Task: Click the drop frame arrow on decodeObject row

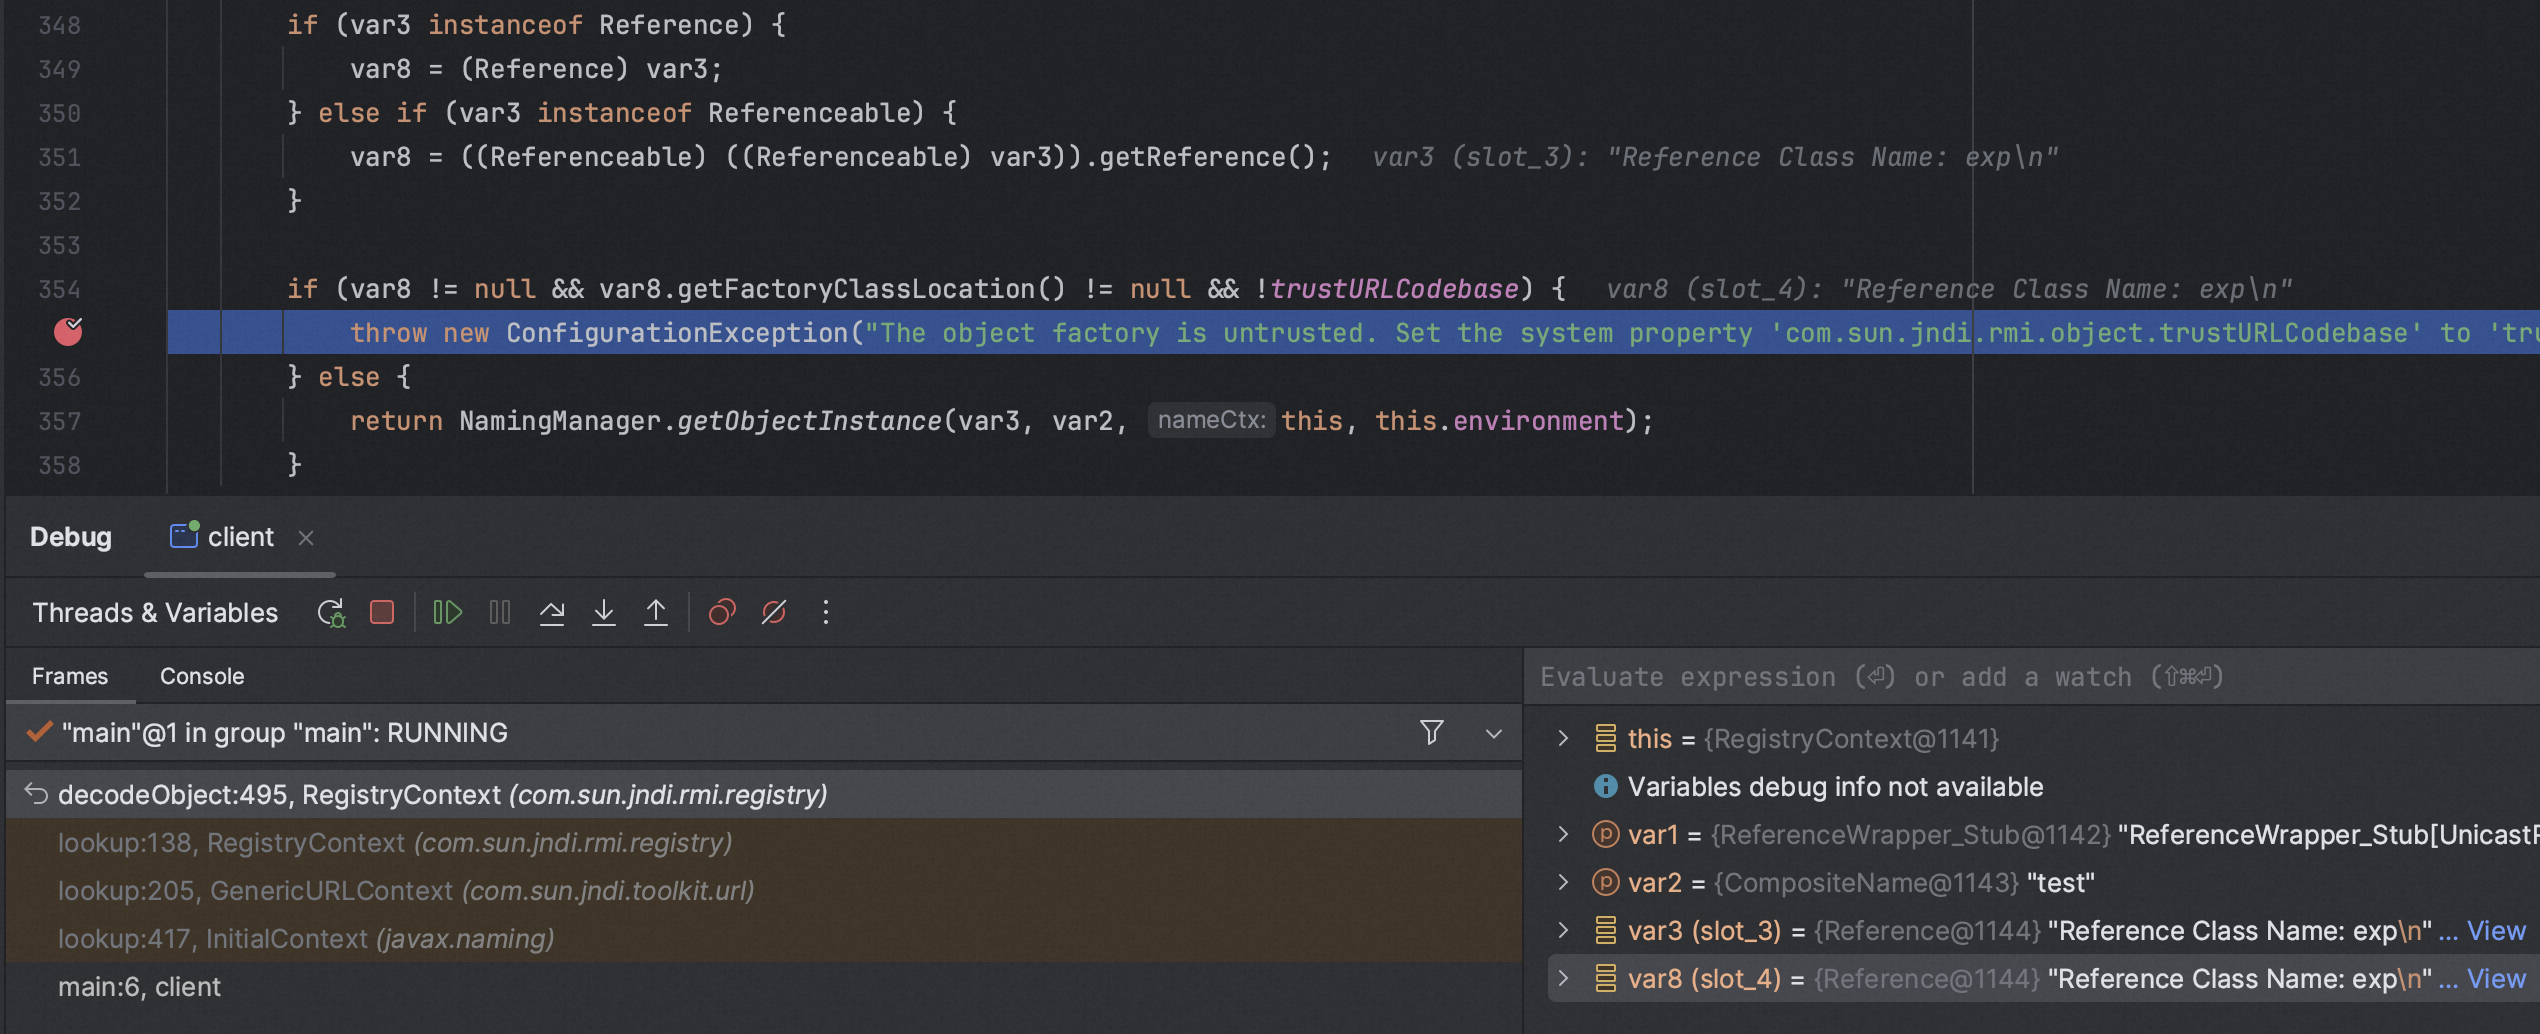Action: point(36,794)
